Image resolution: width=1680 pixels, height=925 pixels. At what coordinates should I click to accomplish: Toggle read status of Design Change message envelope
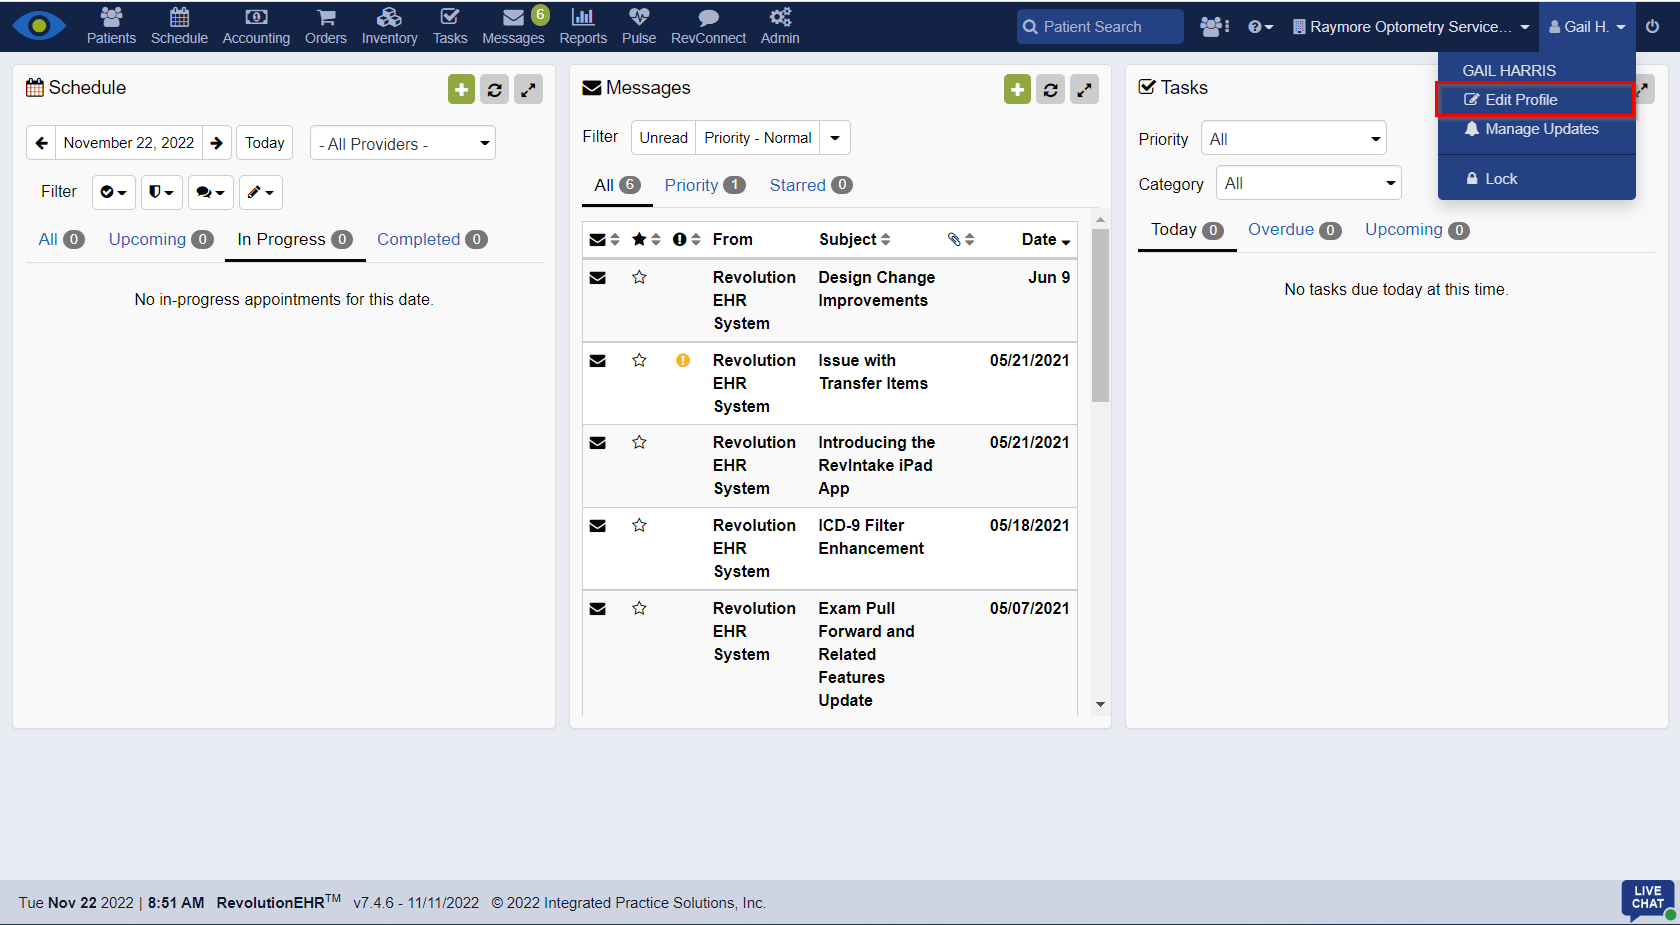[x=598, y=277]
